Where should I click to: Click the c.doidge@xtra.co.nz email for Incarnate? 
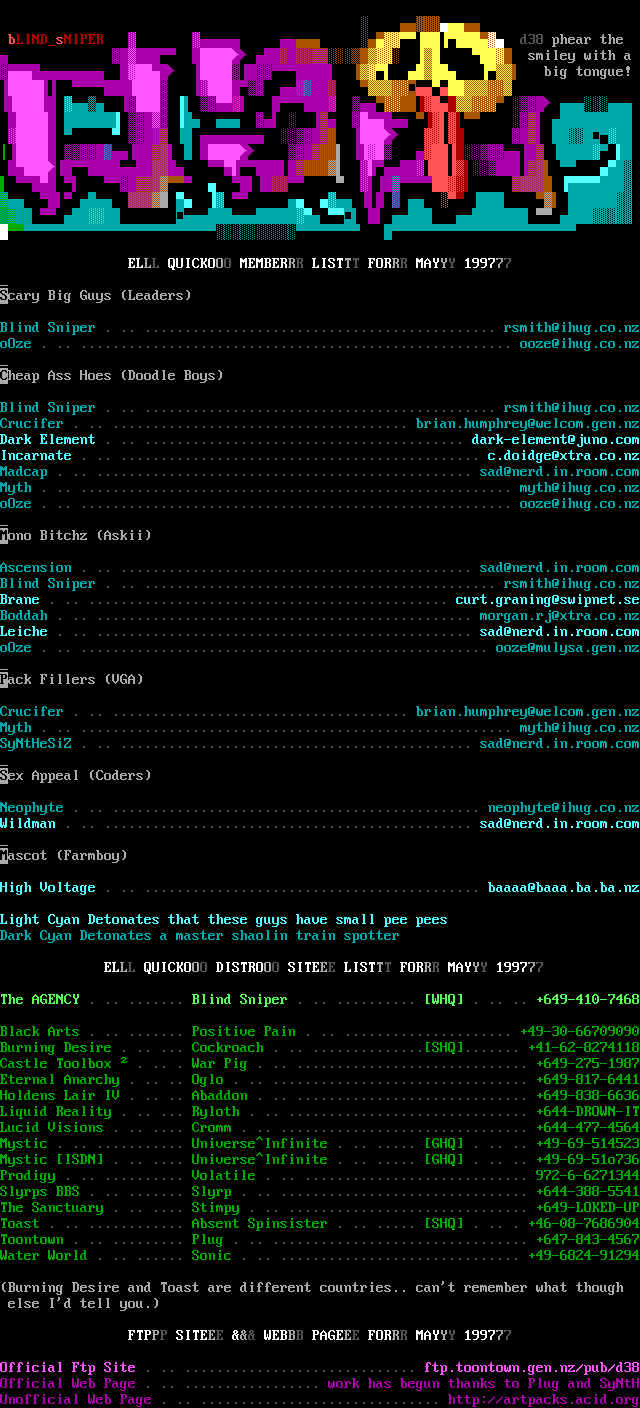tap(563, 456)
